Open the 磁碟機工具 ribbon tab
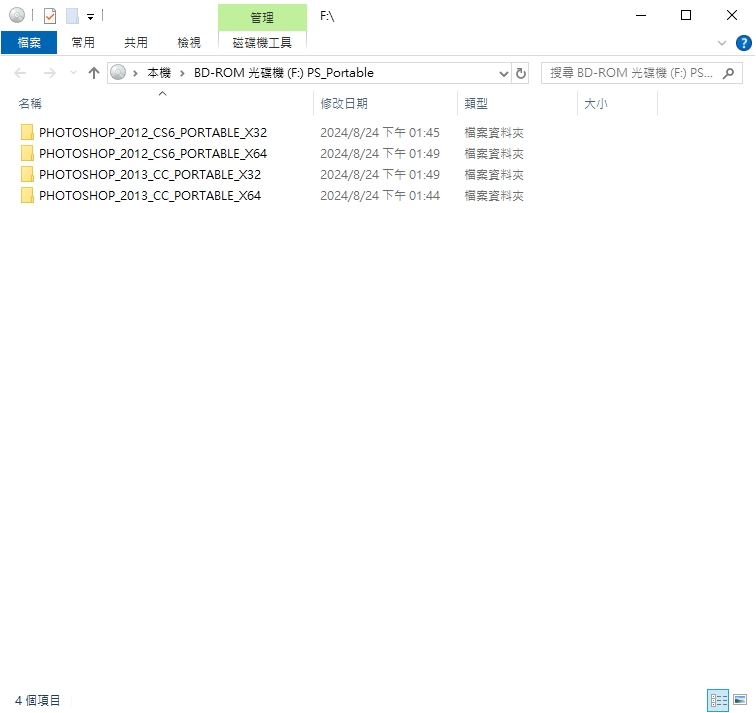 pos(262,43)
